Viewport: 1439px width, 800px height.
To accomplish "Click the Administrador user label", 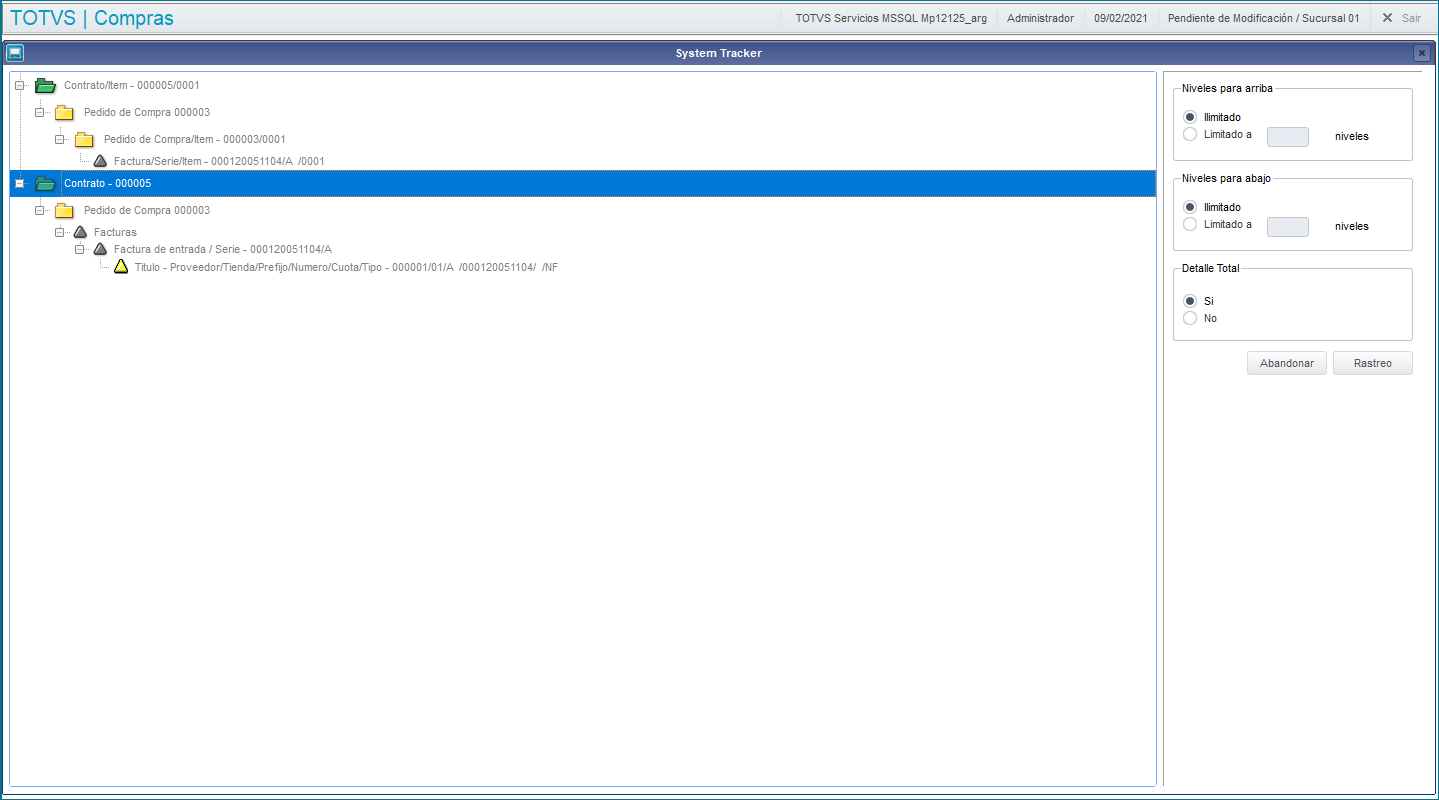I will [x=1040, y=18].
